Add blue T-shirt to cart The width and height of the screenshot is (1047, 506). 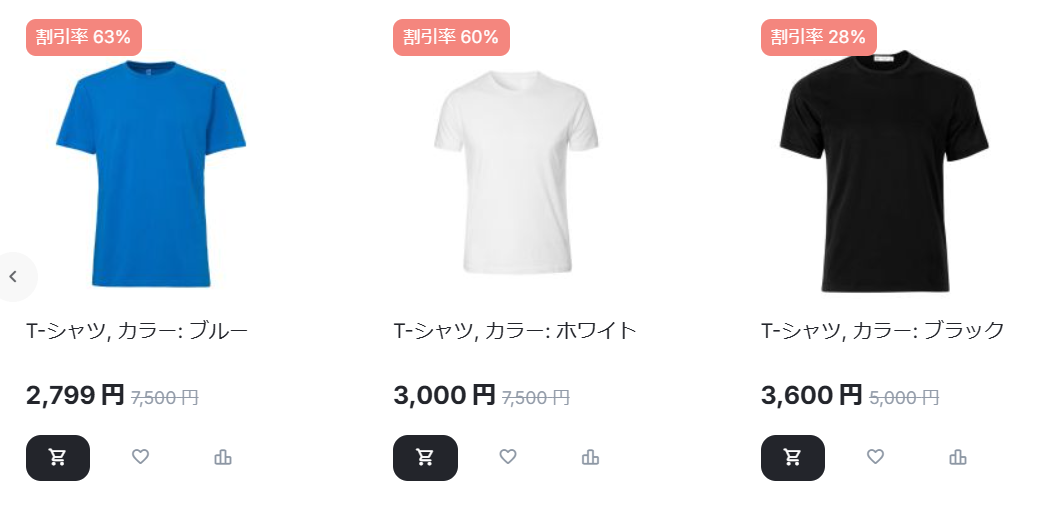point(58,458)
